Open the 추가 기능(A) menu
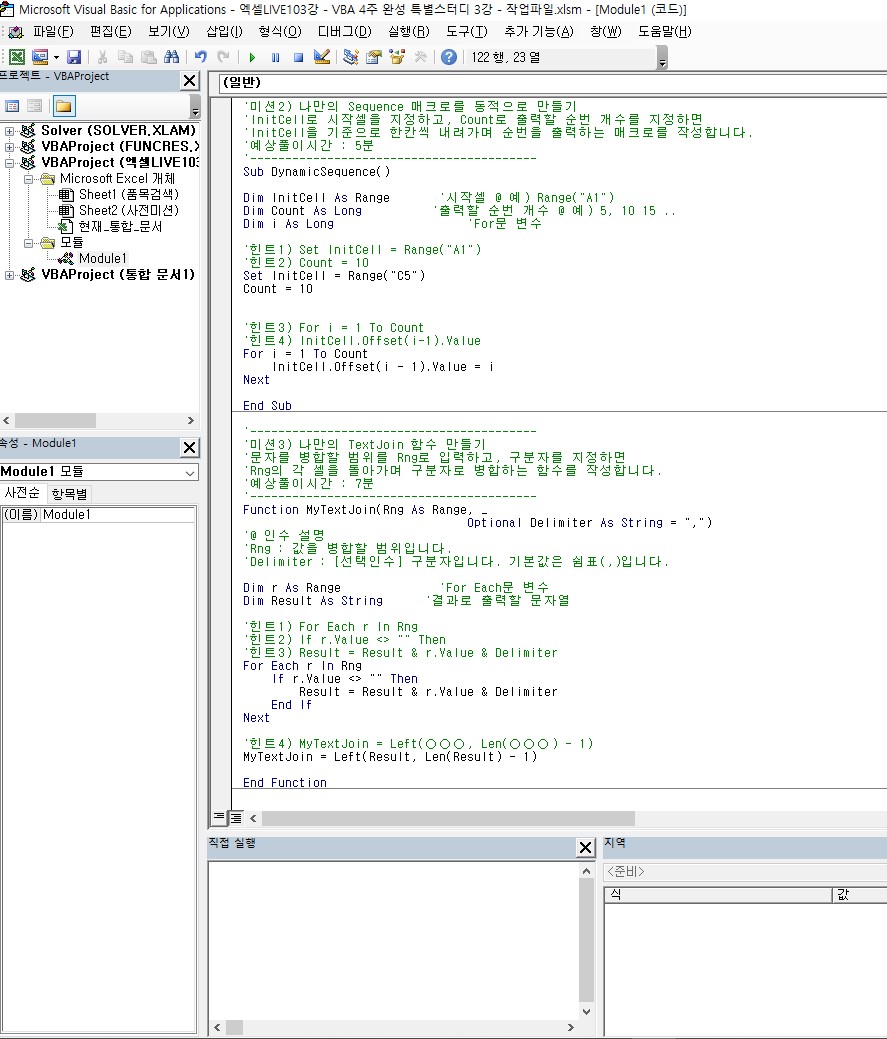Image resolution: width=887 pixels, height=1039 pixels. point(539,31)
